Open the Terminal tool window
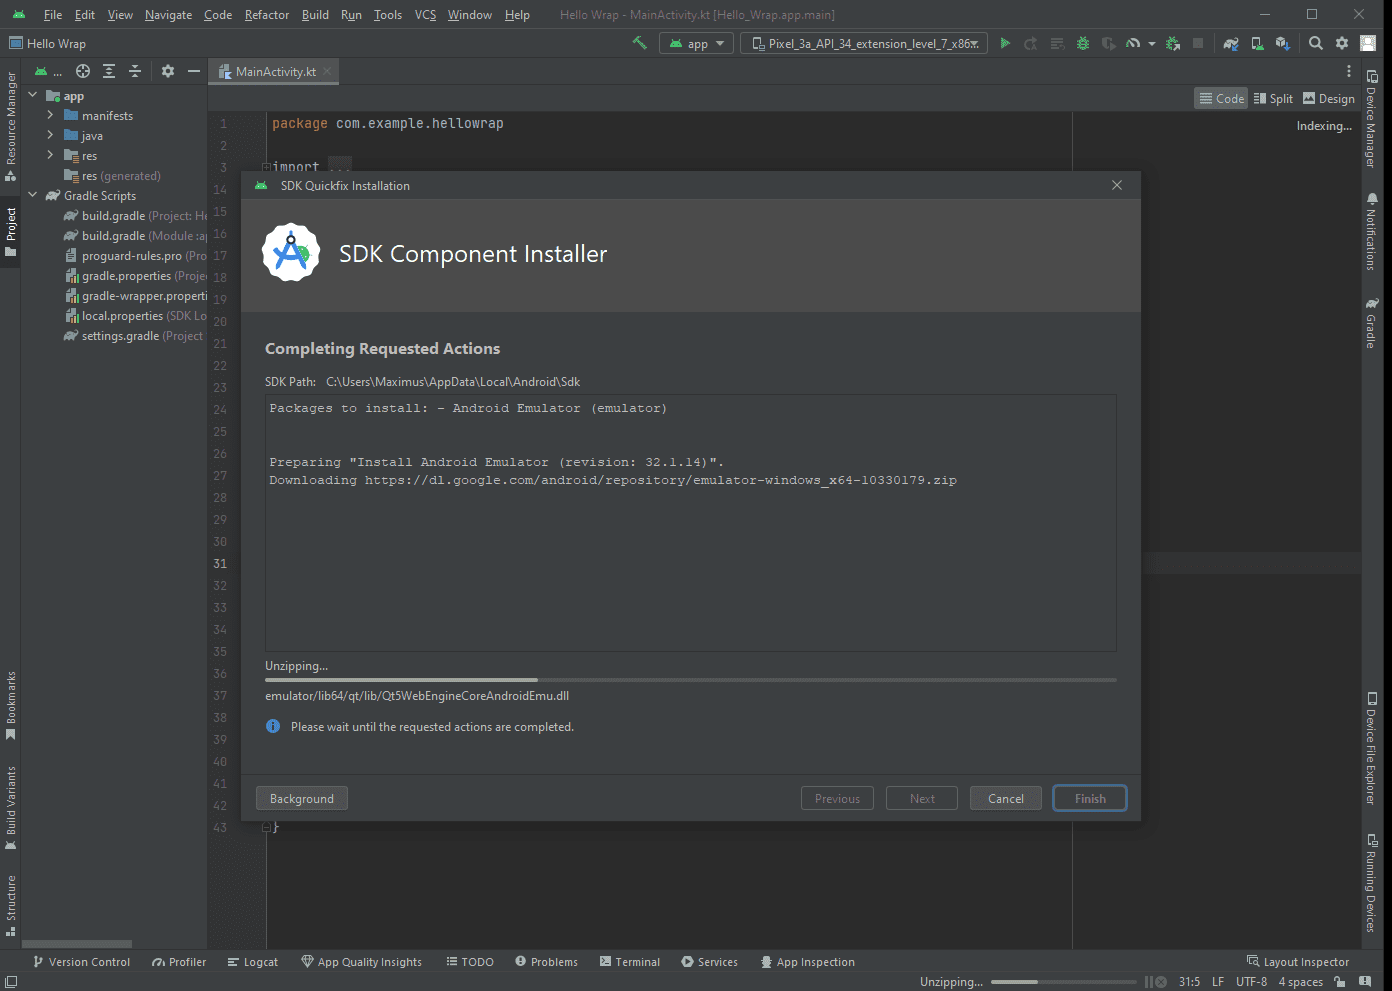 tap(630, 962)
